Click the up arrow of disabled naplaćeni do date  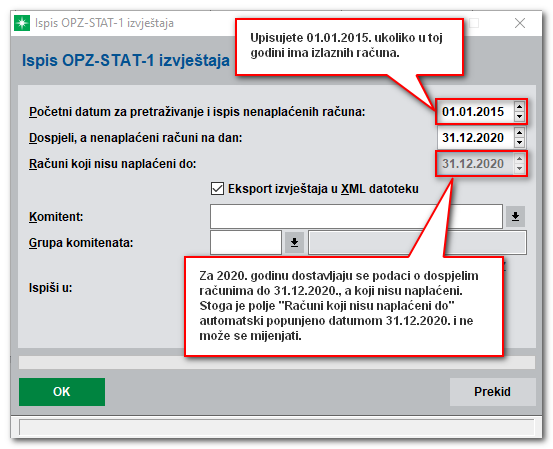[x=519, y=159]
